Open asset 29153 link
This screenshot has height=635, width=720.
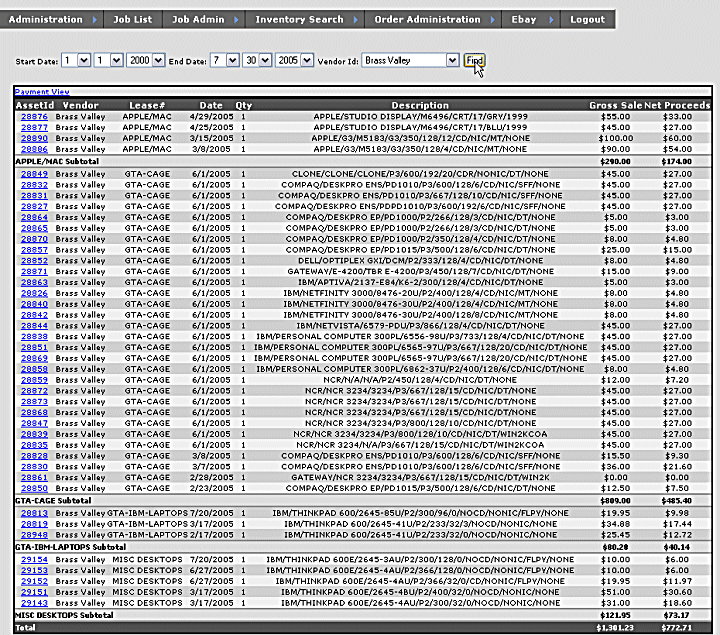[x=34, y=570]
